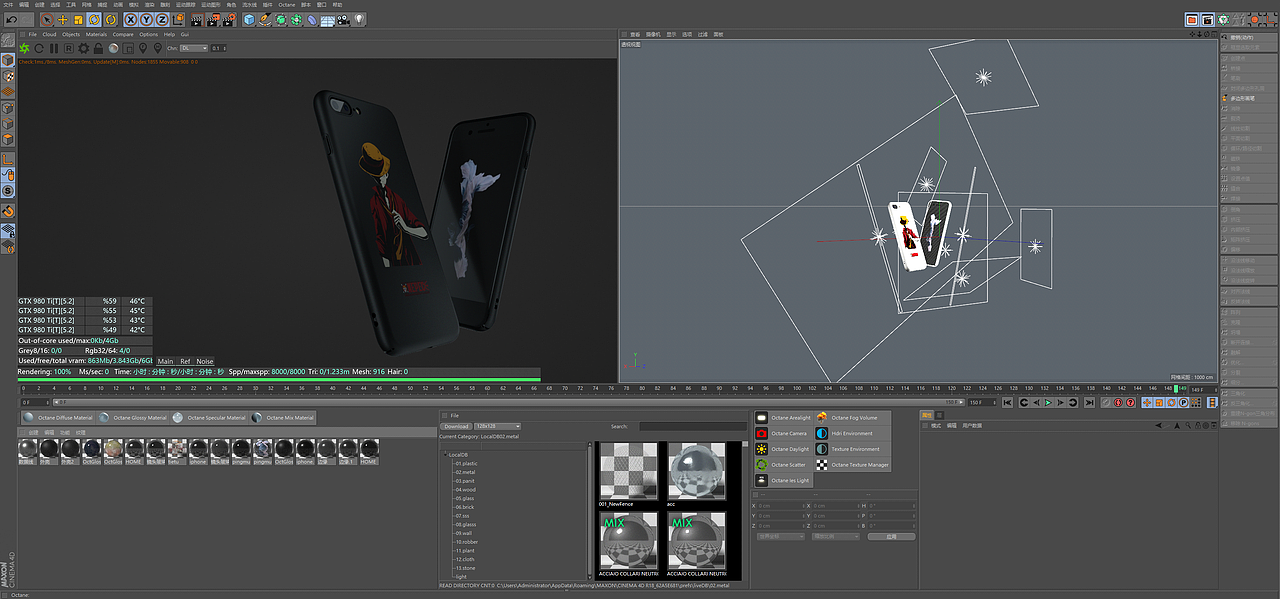This screenshot has height=599, width=1280.
Task: Switch to the Main render pass tab
Action: (x=165, y=361)
